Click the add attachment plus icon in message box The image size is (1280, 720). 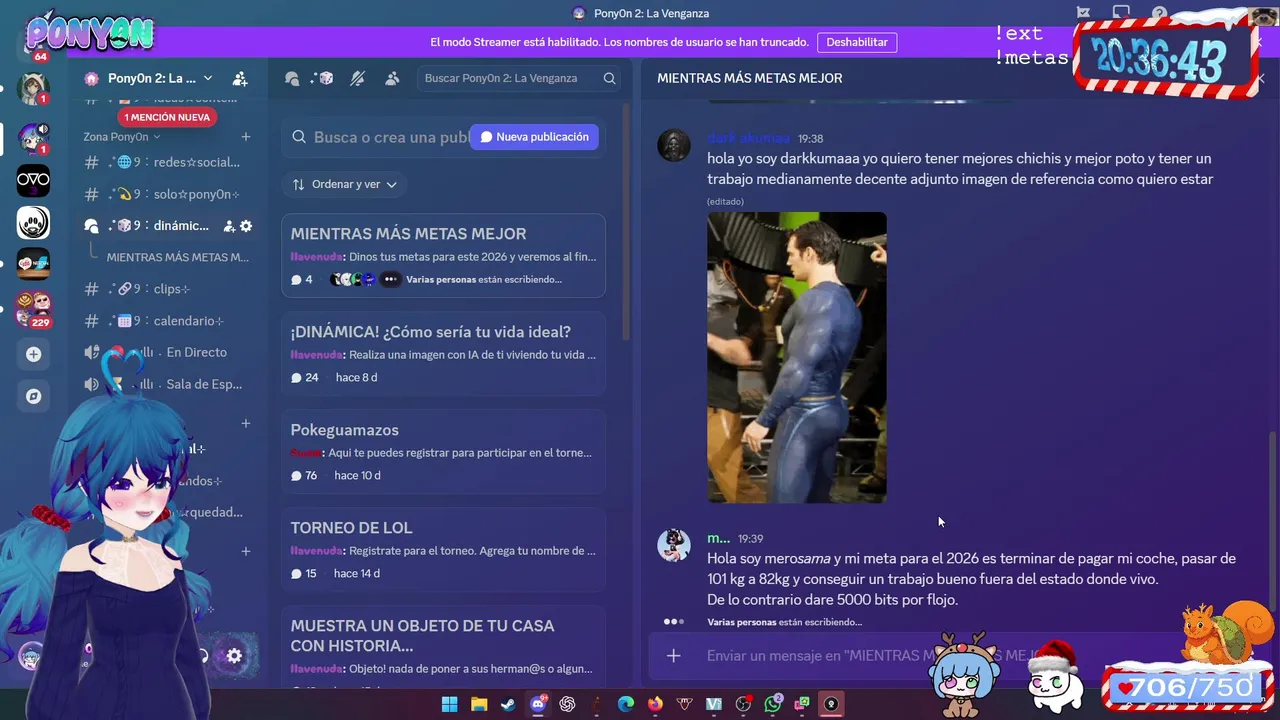[674, 656]
